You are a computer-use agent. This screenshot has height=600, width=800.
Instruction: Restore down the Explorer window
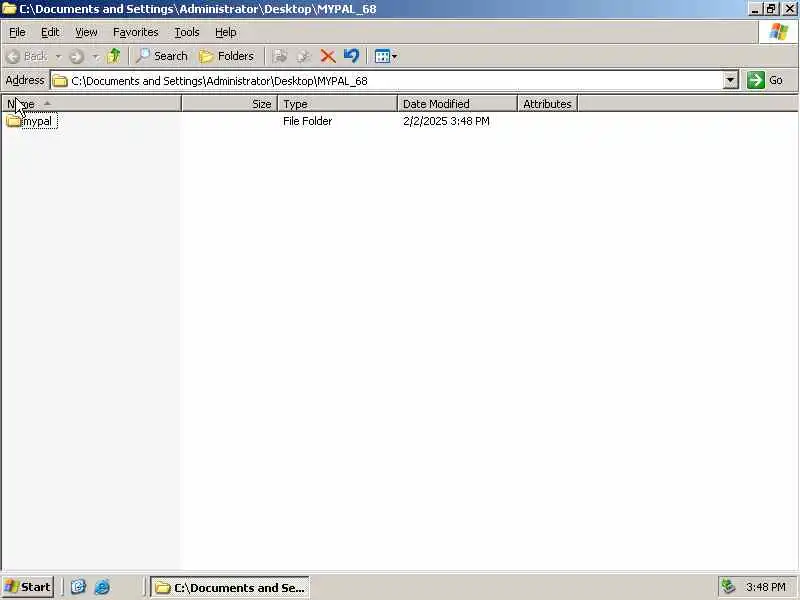pyautogui.click(x=771, y=9)
